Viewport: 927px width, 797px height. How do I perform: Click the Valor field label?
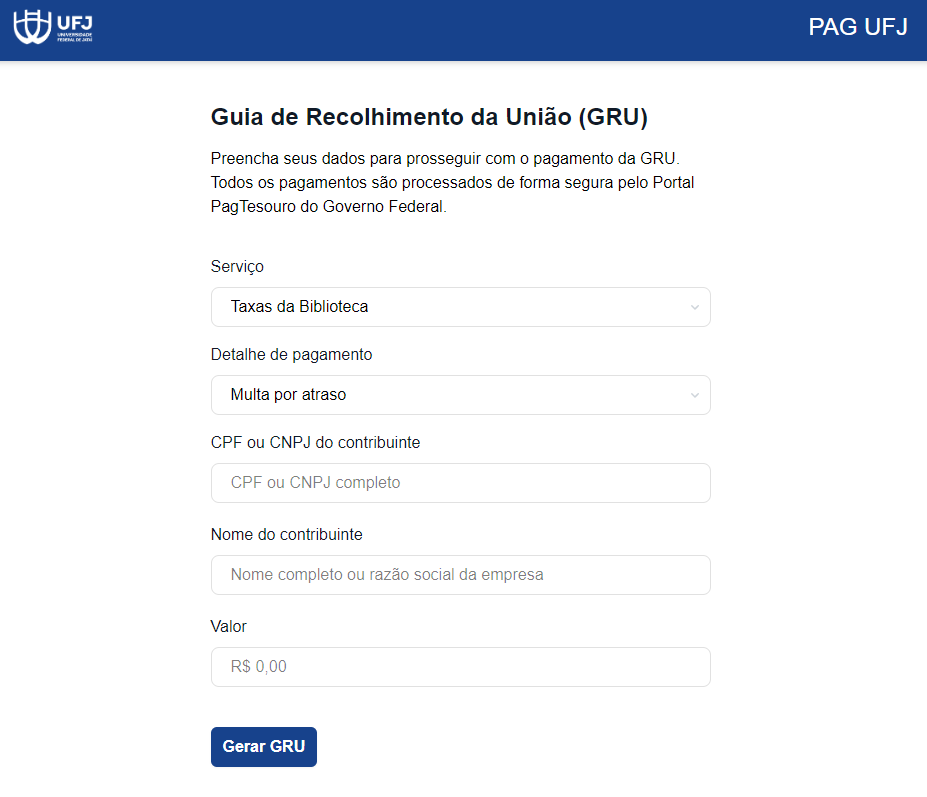click(228, 626)
